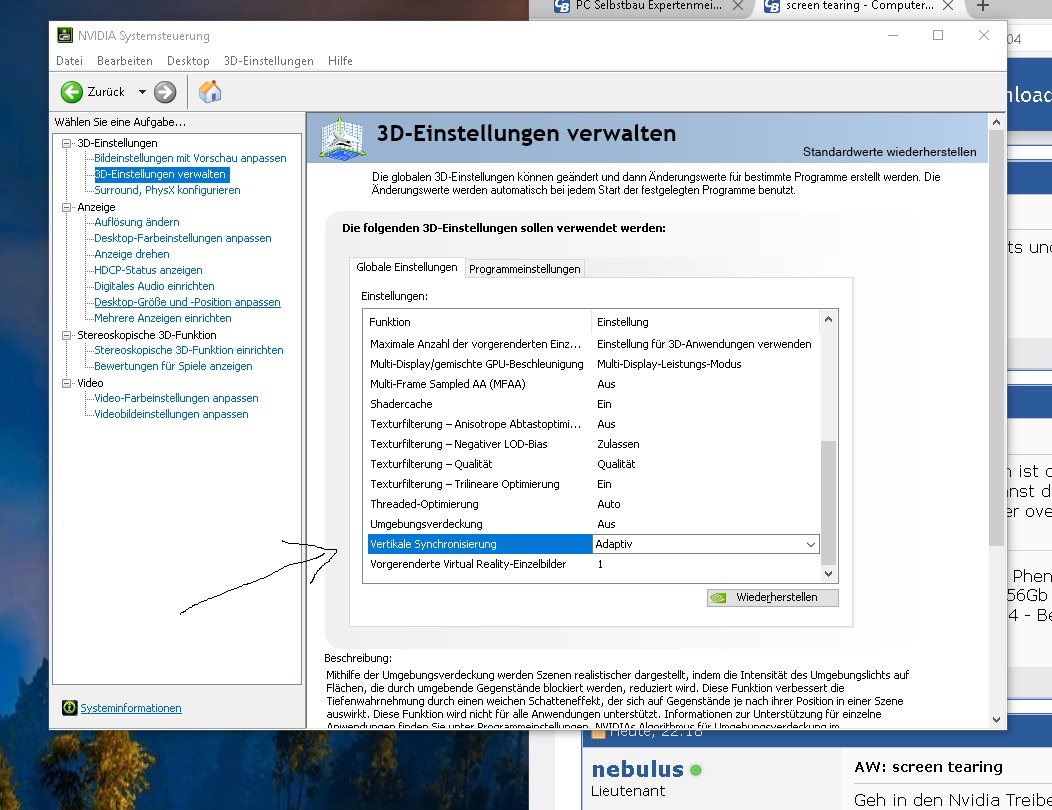Select the Maximale Anzahl der vorgerenderten row
1052x810 pixels.
(593, 344)
